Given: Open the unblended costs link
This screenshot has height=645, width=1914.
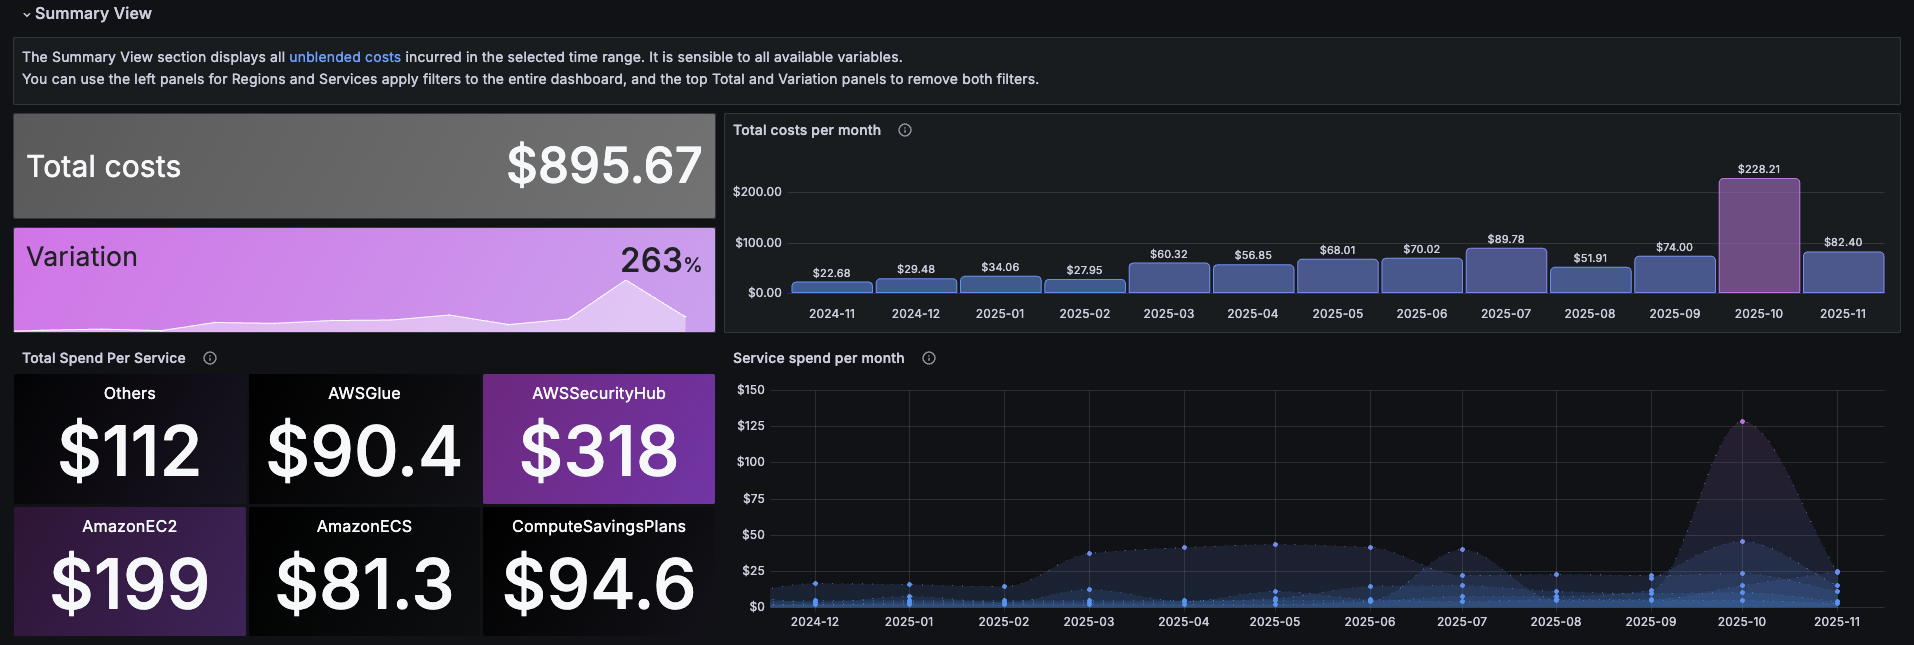Looking at the screenshot, I should point(344,57).
